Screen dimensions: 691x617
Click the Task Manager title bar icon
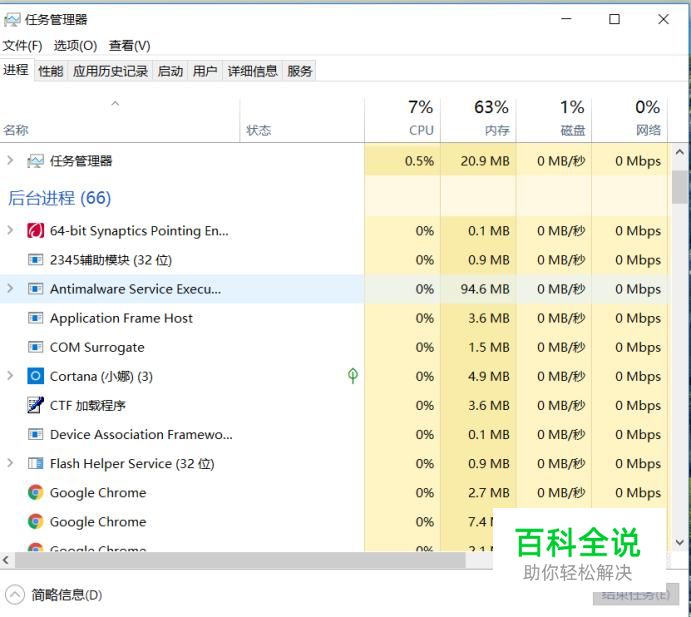pos(12,20)
